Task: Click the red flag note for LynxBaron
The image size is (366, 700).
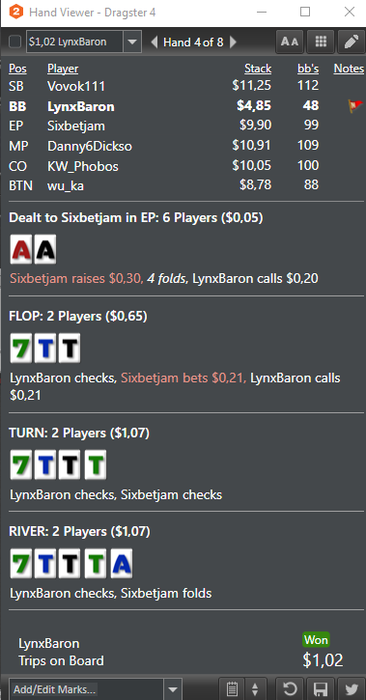Action: pyautogui.click(x=355, y=106)
